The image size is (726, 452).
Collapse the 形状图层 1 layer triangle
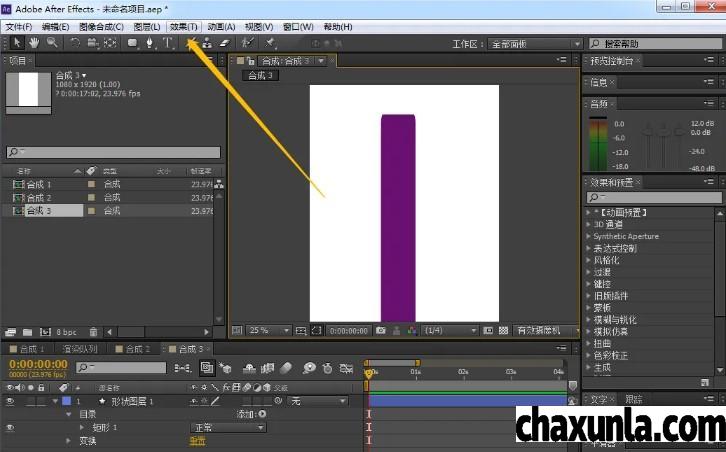[56, 402]
